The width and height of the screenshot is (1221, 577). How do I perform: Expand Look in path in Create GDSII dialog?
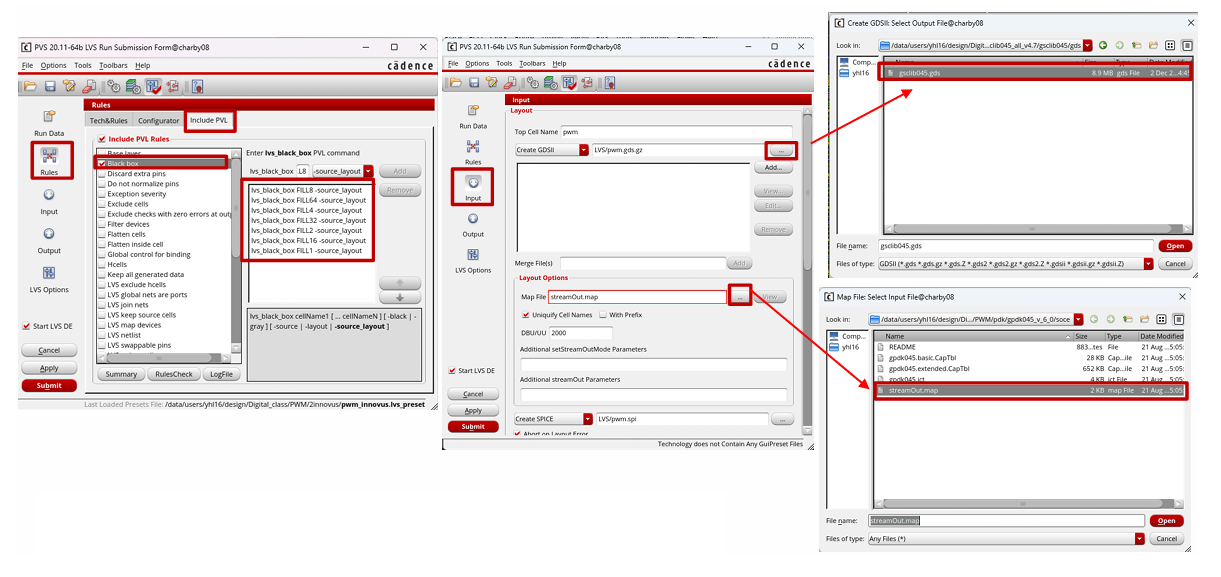[x=1086, y=45]
